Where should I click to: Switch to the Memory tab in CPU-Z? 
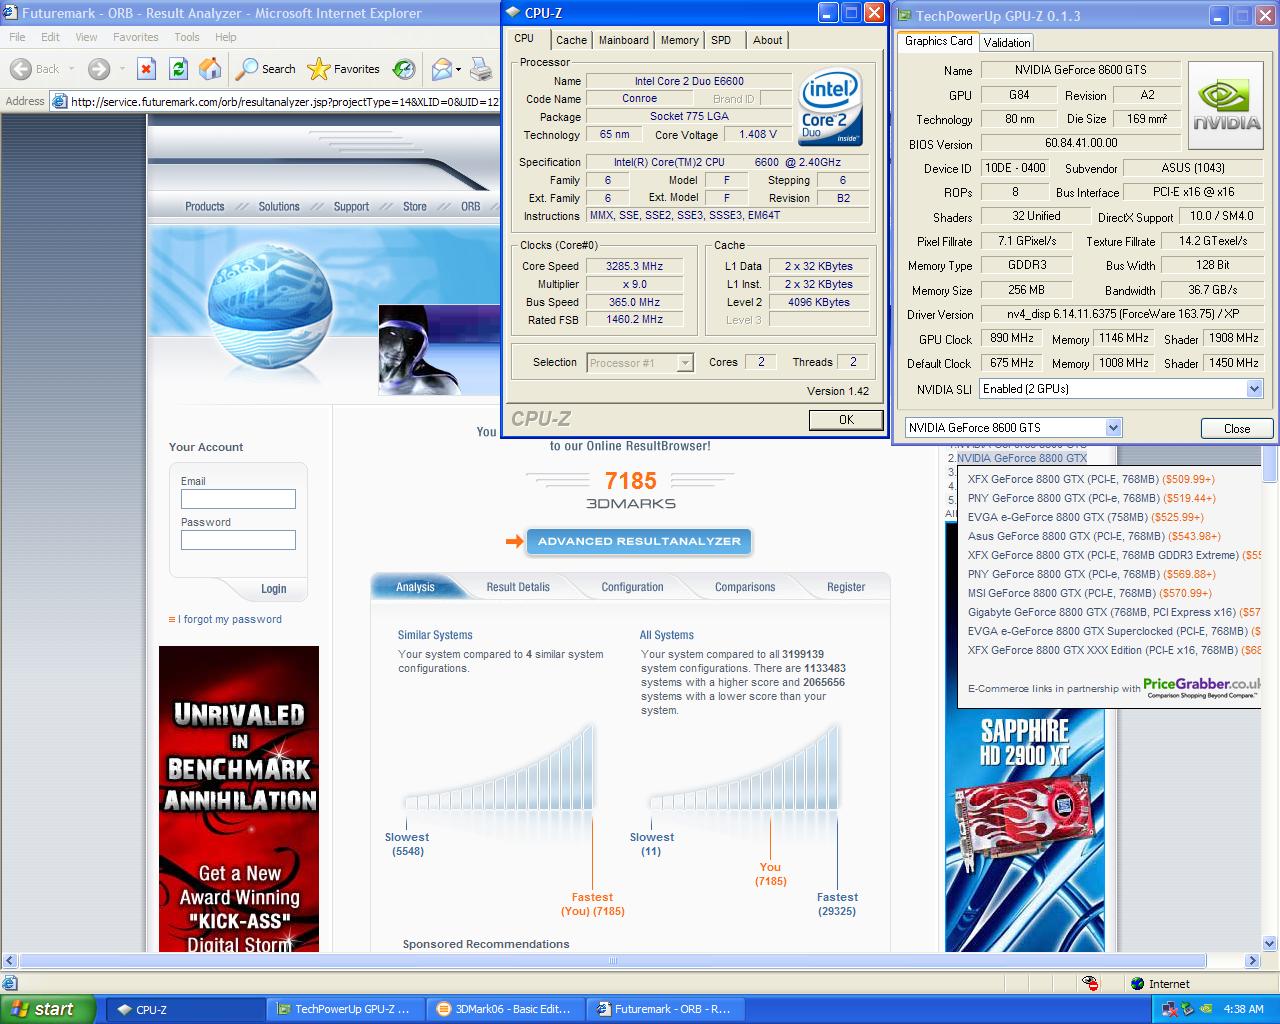point(679,40)
